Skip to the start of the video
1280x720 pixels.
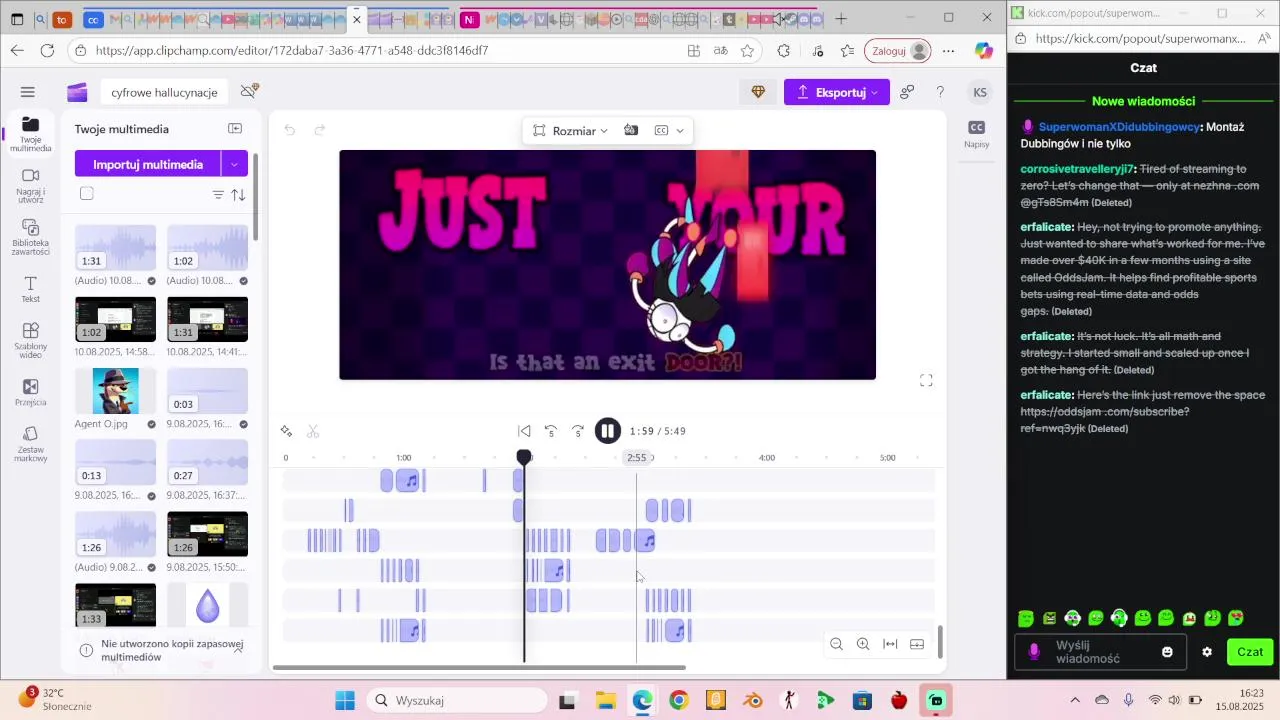point(524,431)
